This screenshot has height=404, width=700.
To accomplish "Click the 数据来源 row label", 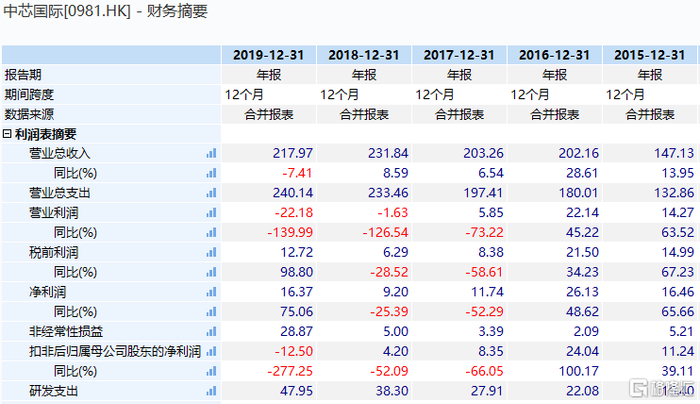I will coord(29,114).
